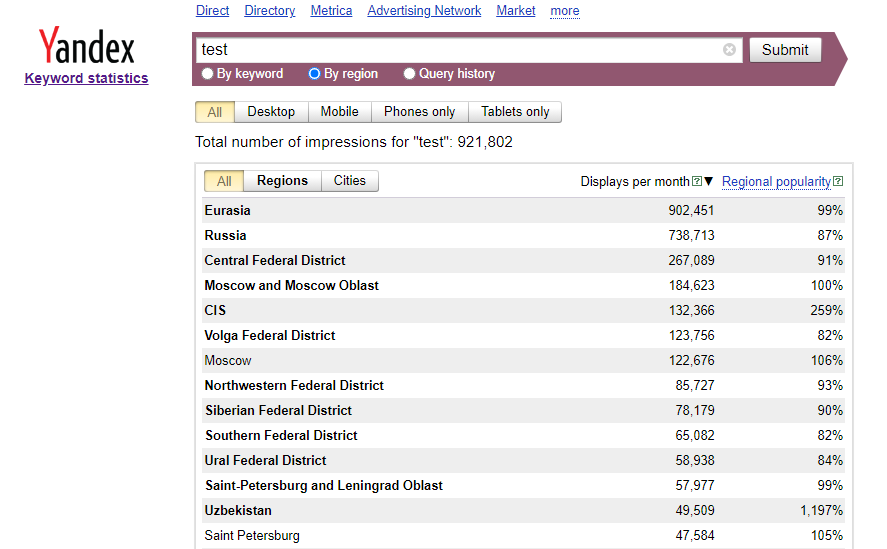This screenshot has height=549, width=887.
Task: Click the Uzbekistan row name
Action: coord(238,511)
